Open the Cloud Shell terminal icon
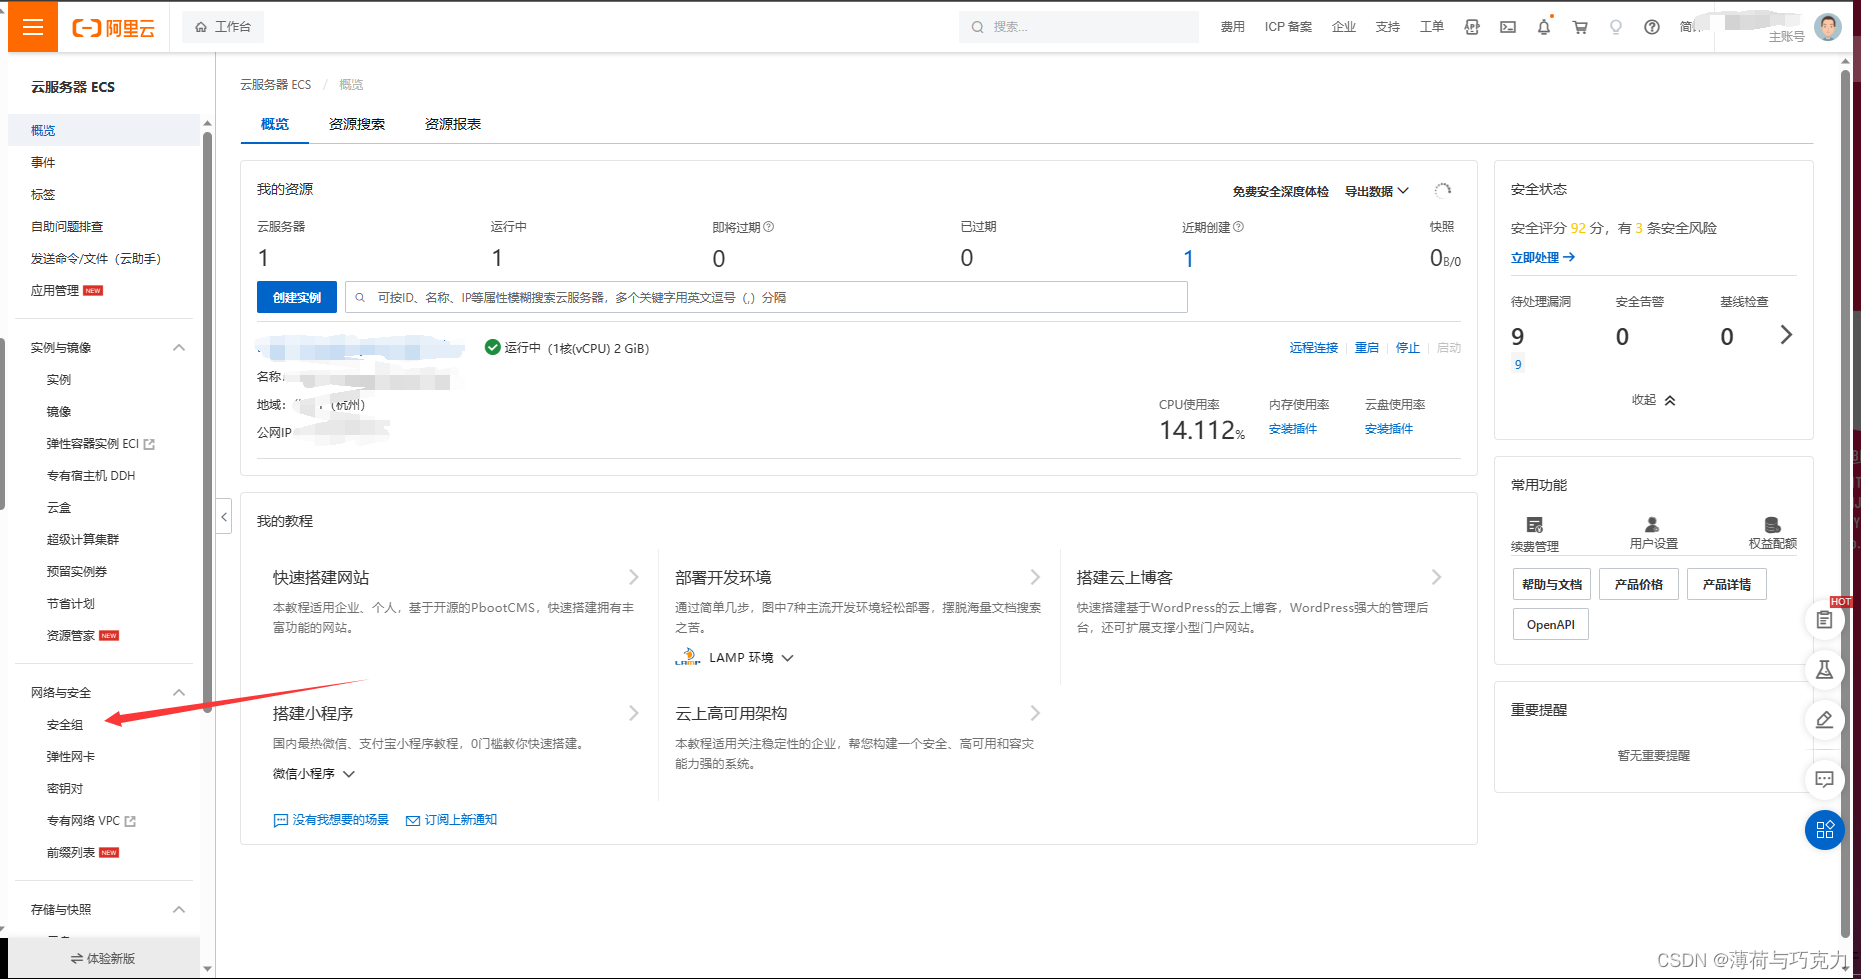Image resolution: width=1861 pixels, height=979 pixels. click(1508, 27)
